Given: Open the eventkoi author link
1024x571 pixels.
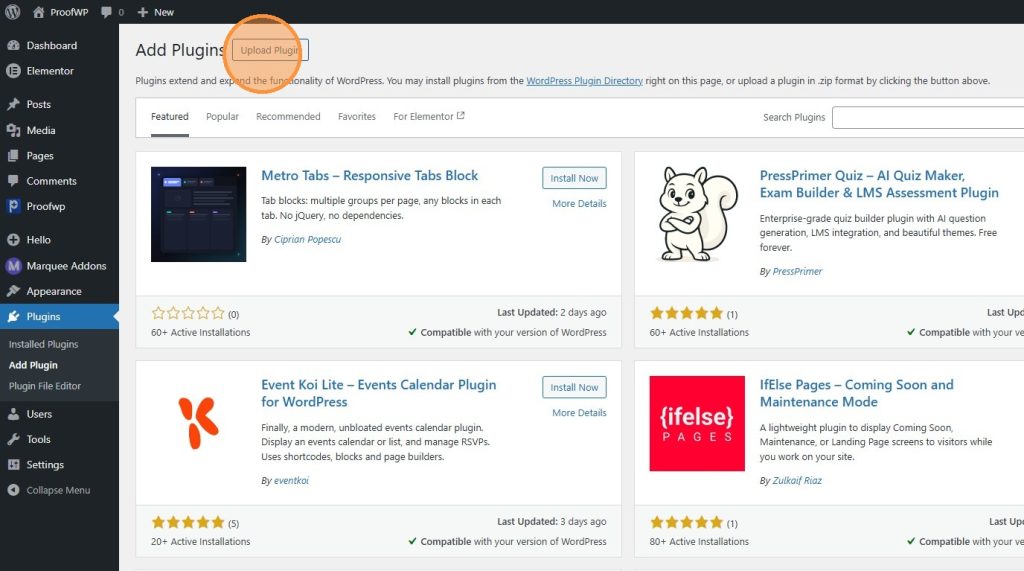Looking at the screenshot, I should (x=291, y=480).
